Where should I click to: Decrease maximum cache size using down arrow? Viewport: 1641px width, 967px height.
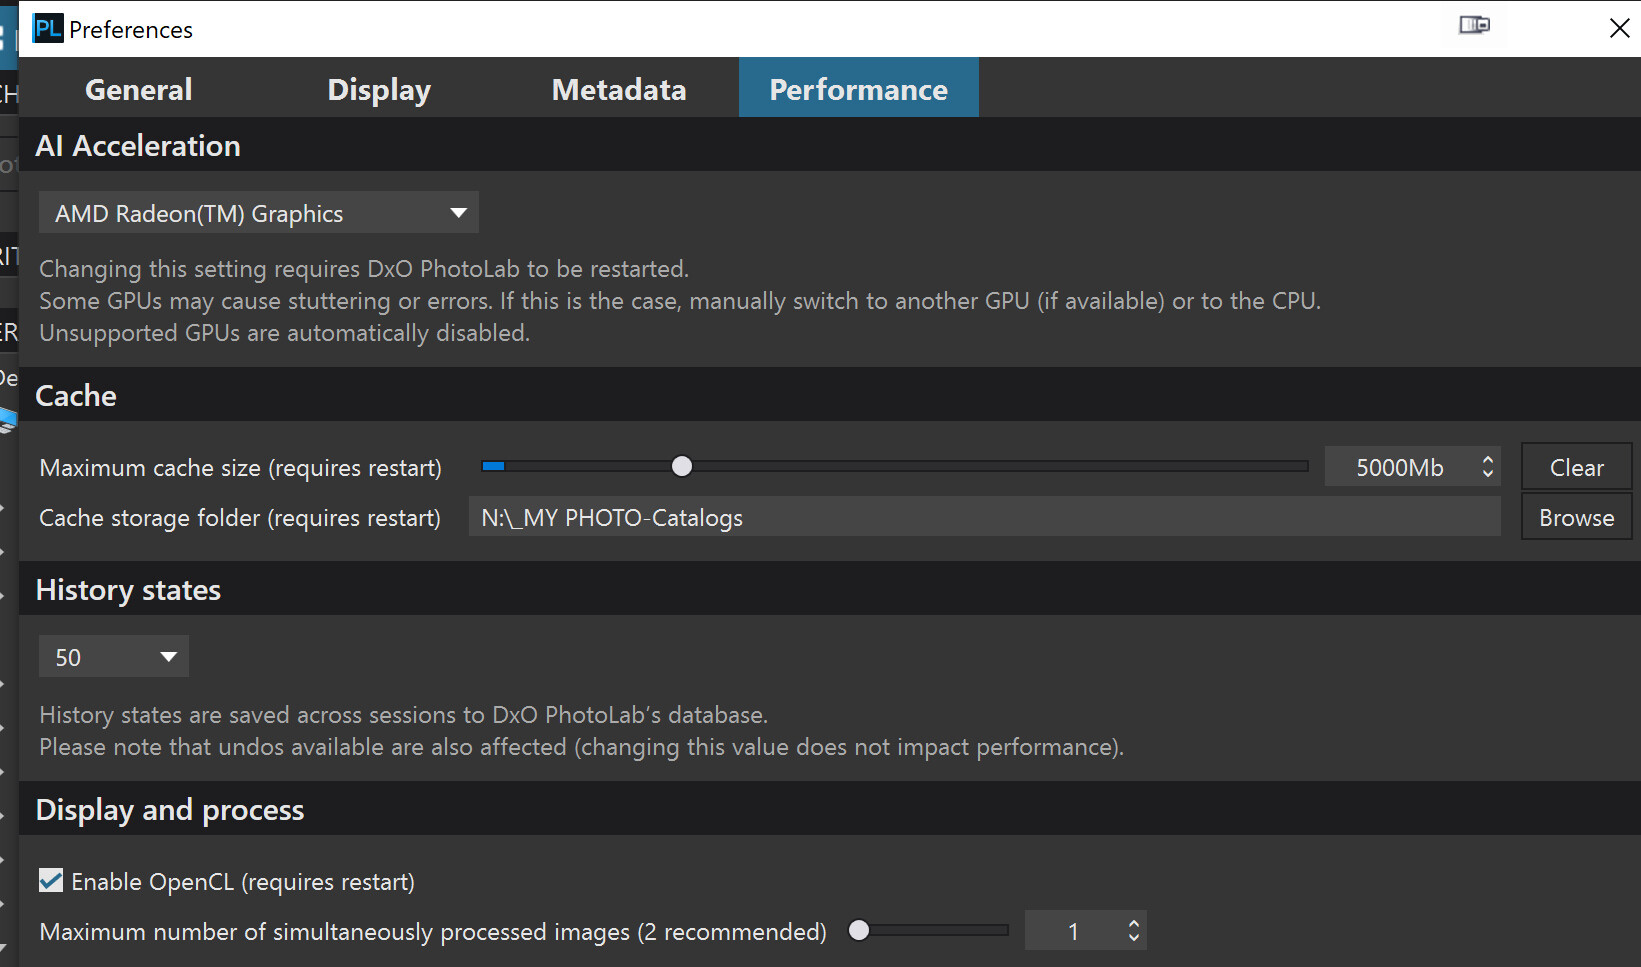point(1488,474)
